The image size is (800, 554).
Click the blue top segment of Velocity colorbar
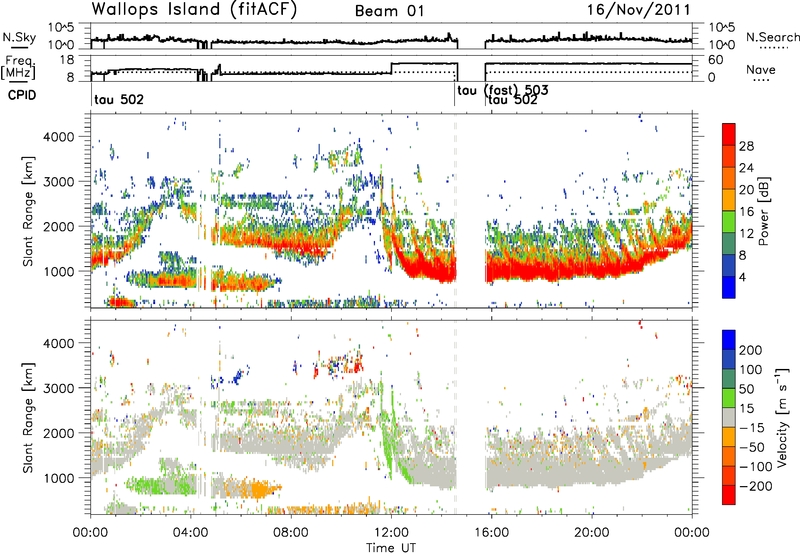click(729, 340)
